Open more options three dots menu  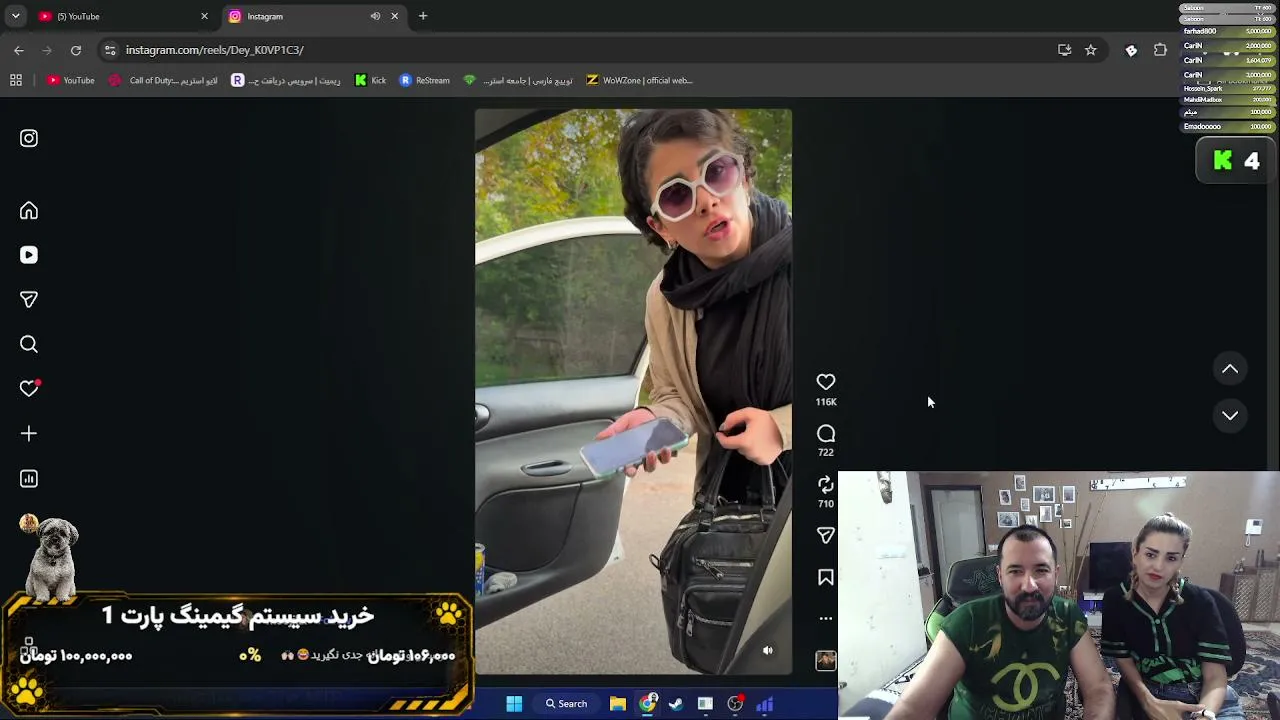[826, 618]
